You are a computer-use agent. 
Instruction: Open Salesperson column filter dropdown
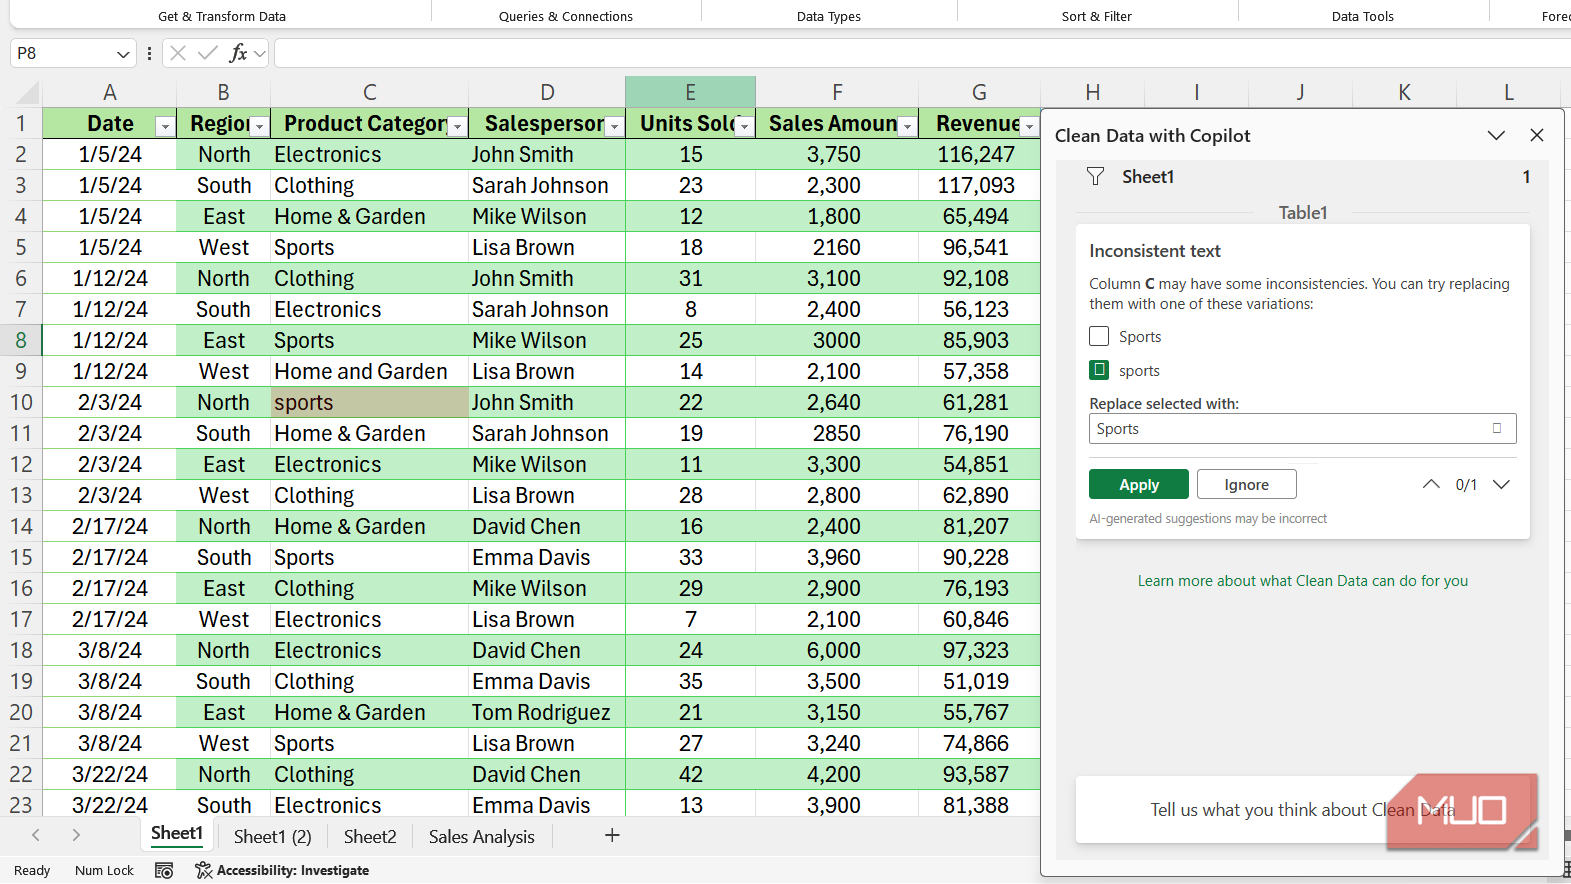pos(615,126)
